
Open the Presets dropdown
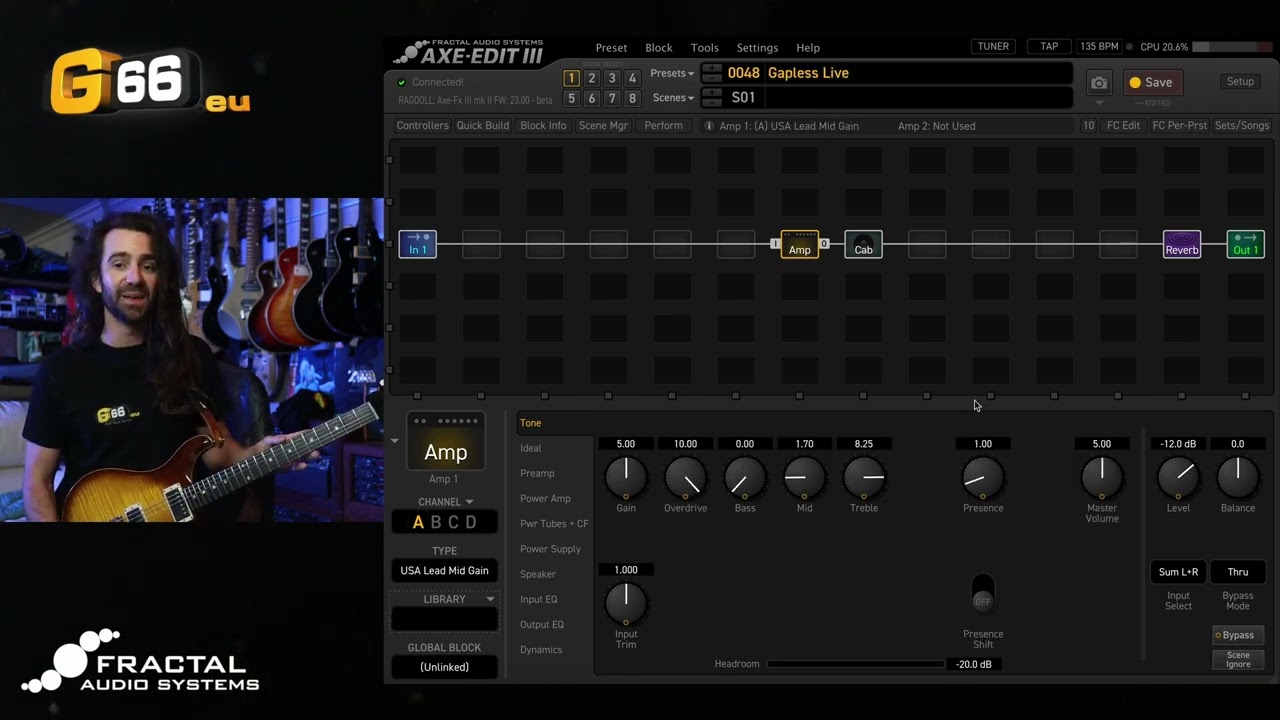click(x=672, y=73)
